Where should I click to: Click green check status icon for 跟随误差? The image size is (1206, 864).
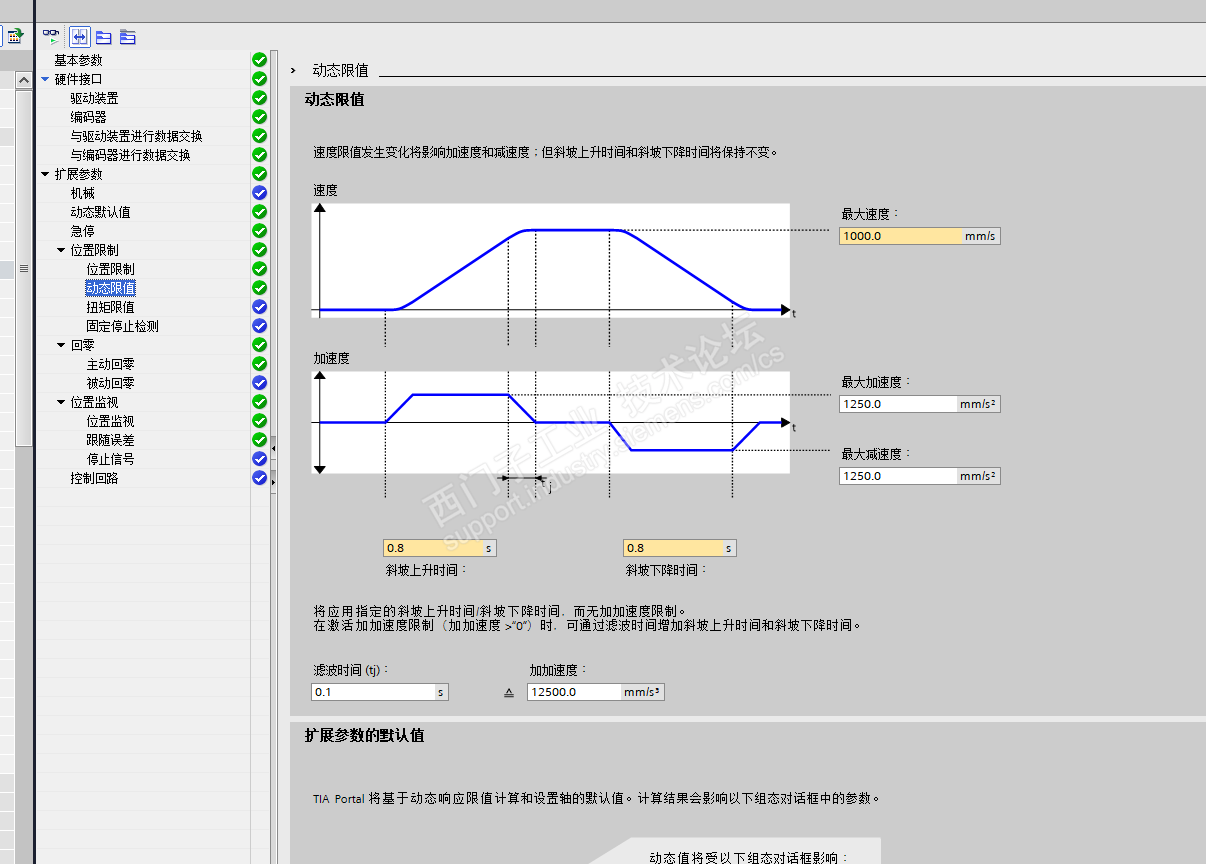pyautogui.click(x=259, y=440)
